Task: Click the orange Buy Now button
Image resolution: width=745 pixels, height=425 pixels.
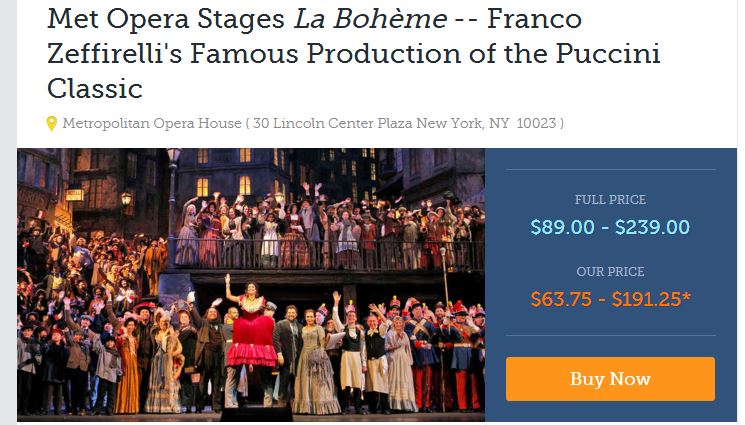Action: pyautogui.click(x=610, y=379)
